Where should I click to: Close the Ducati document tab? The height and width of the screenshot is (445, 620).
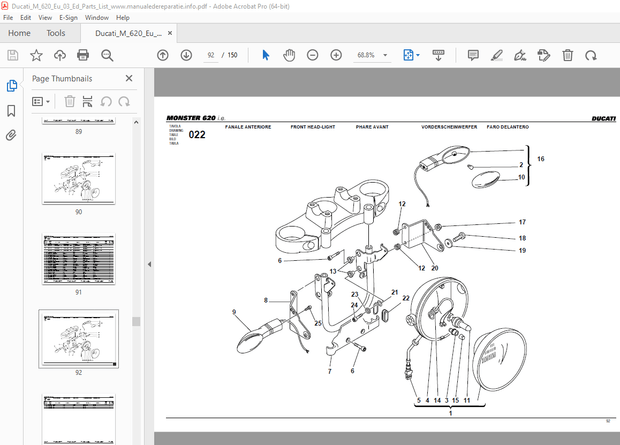coord(170,33)
